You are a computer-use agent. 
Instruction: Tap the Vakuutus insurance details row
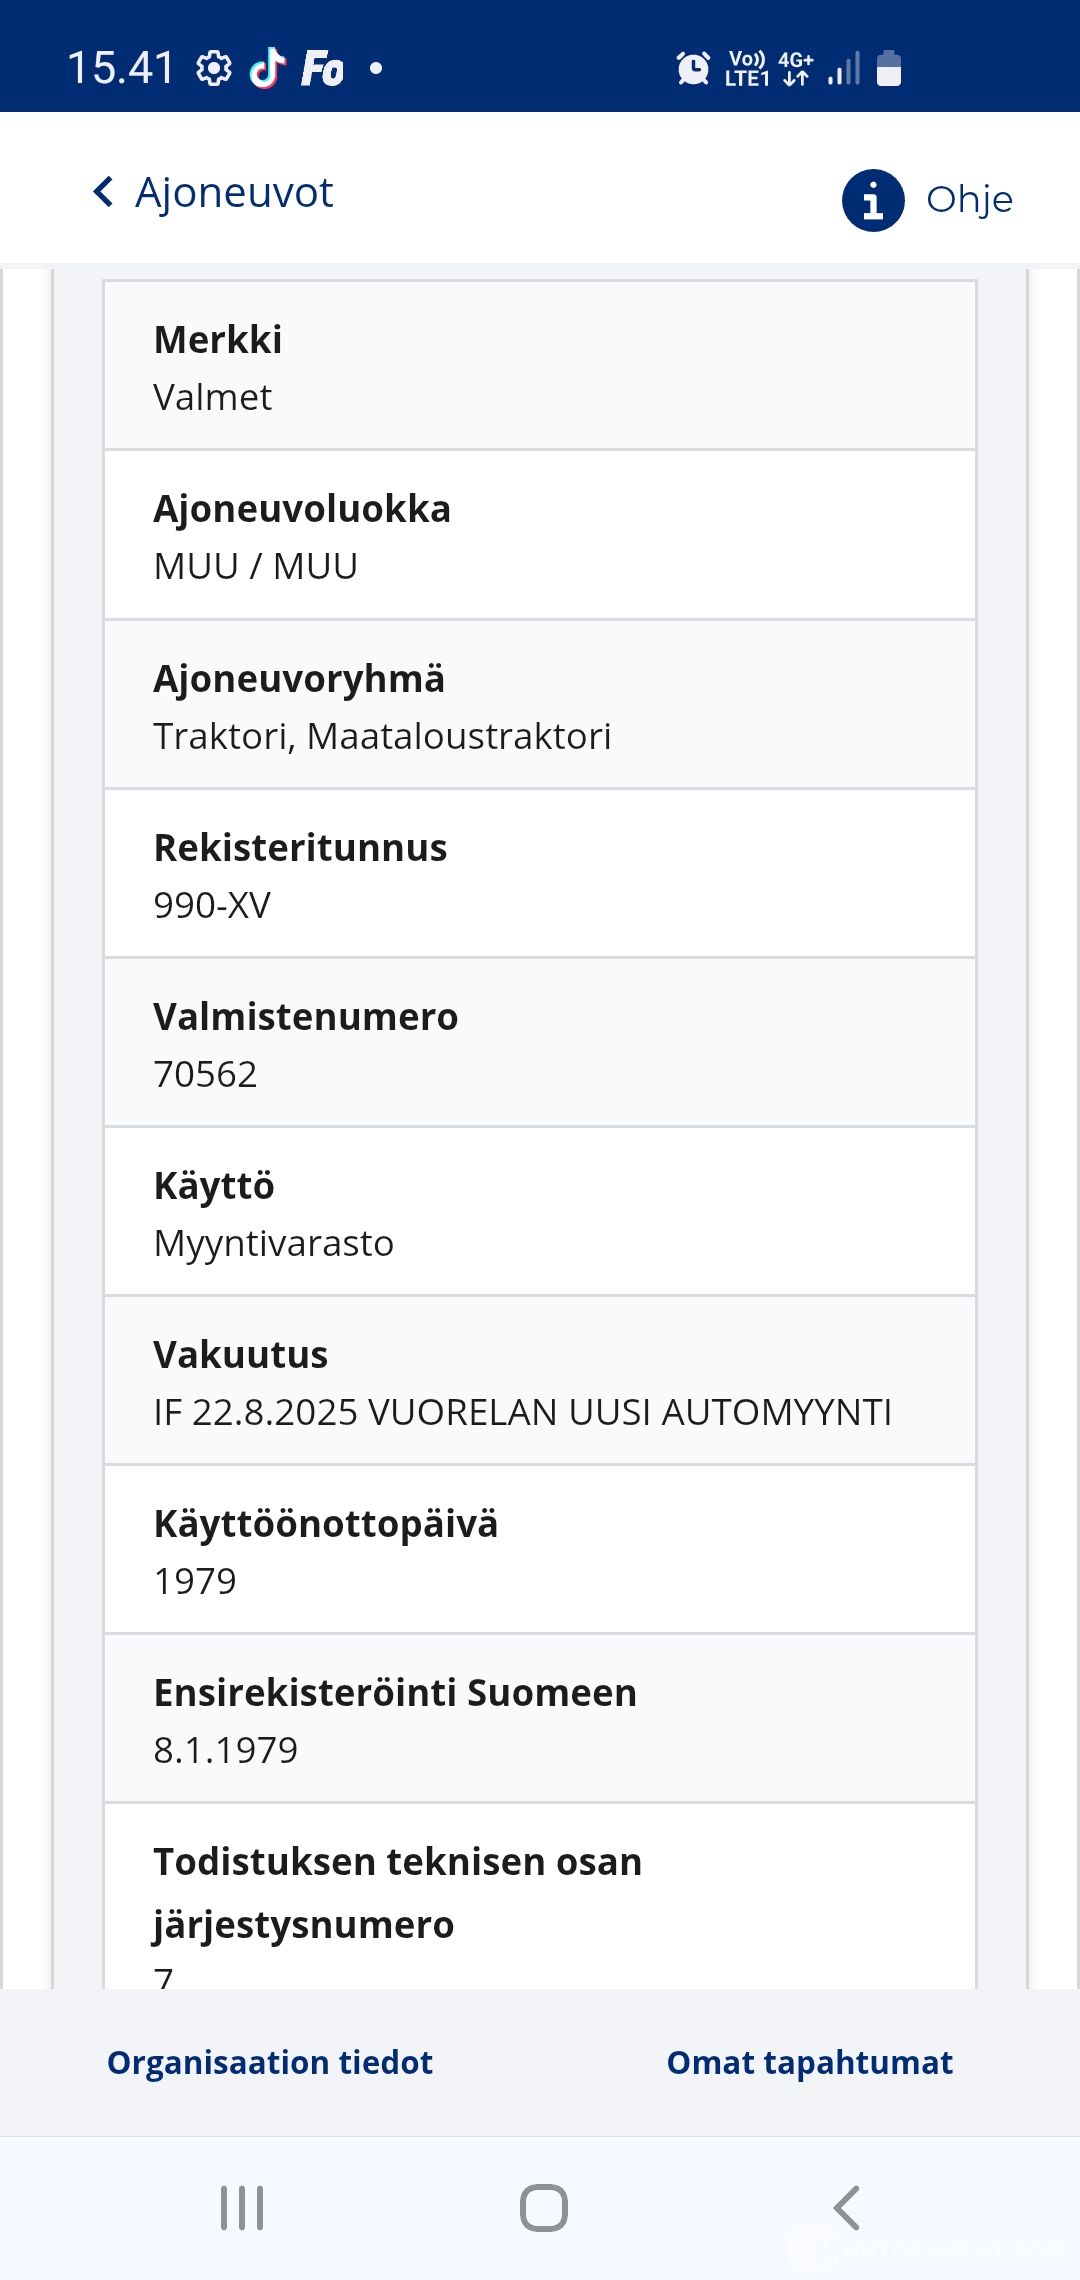click(540, 1381)
